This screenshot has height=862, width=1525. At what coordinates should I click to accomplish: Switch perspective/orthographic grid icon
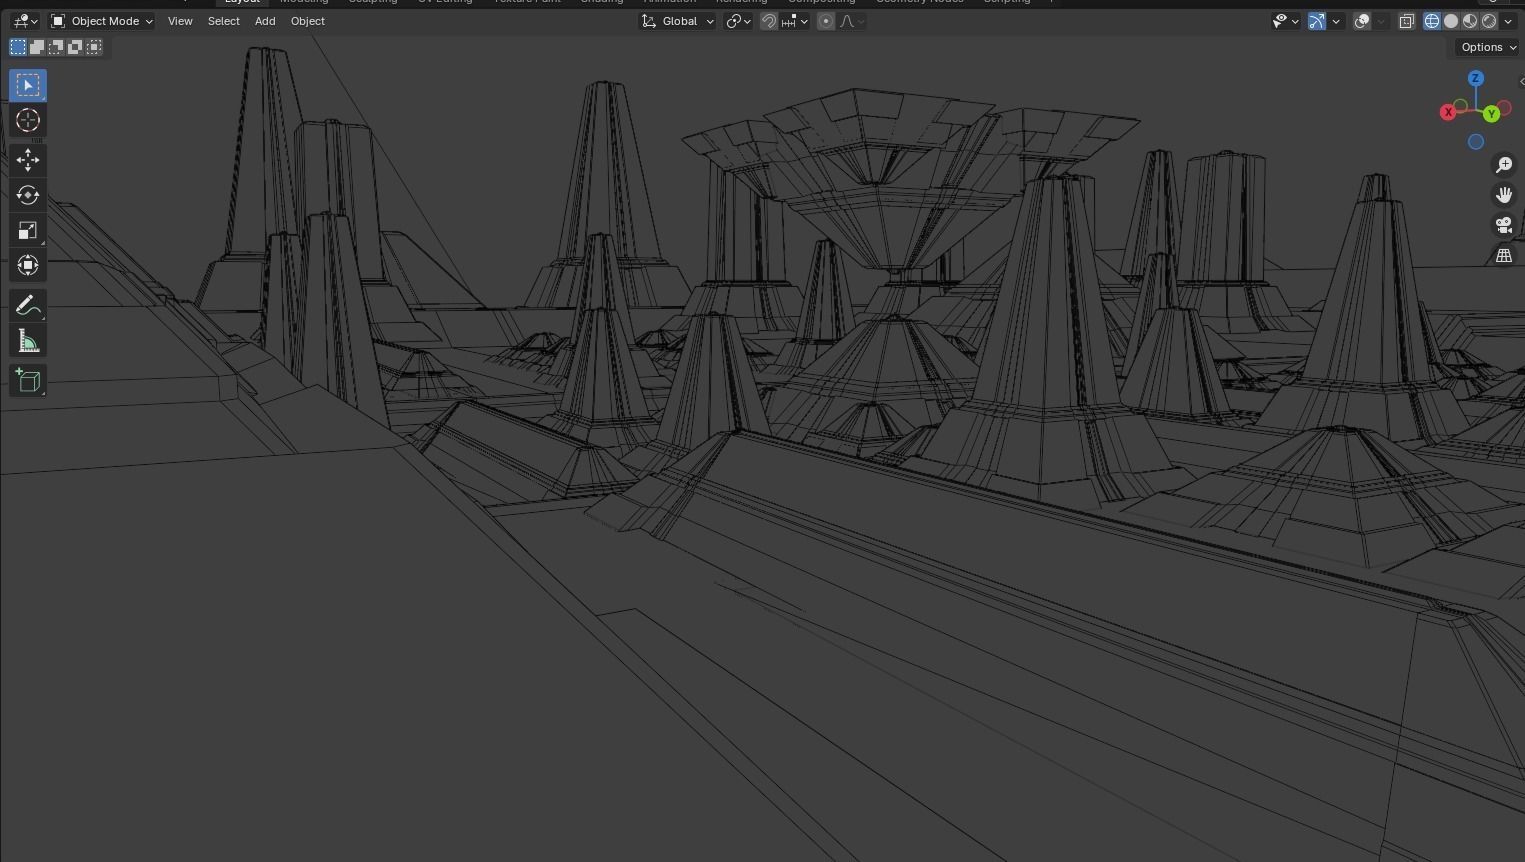(x=1504, y=256)
